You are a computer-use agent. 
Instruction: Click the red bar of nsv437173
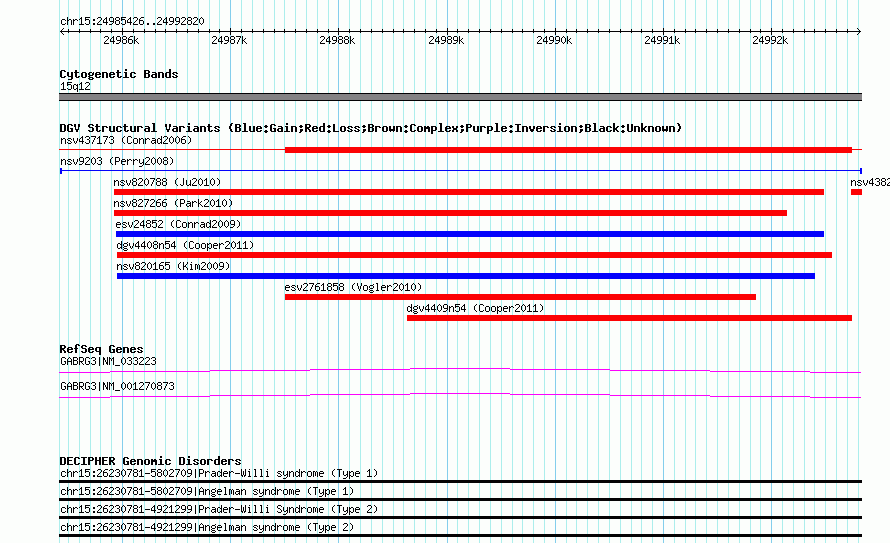click(568, 150)
